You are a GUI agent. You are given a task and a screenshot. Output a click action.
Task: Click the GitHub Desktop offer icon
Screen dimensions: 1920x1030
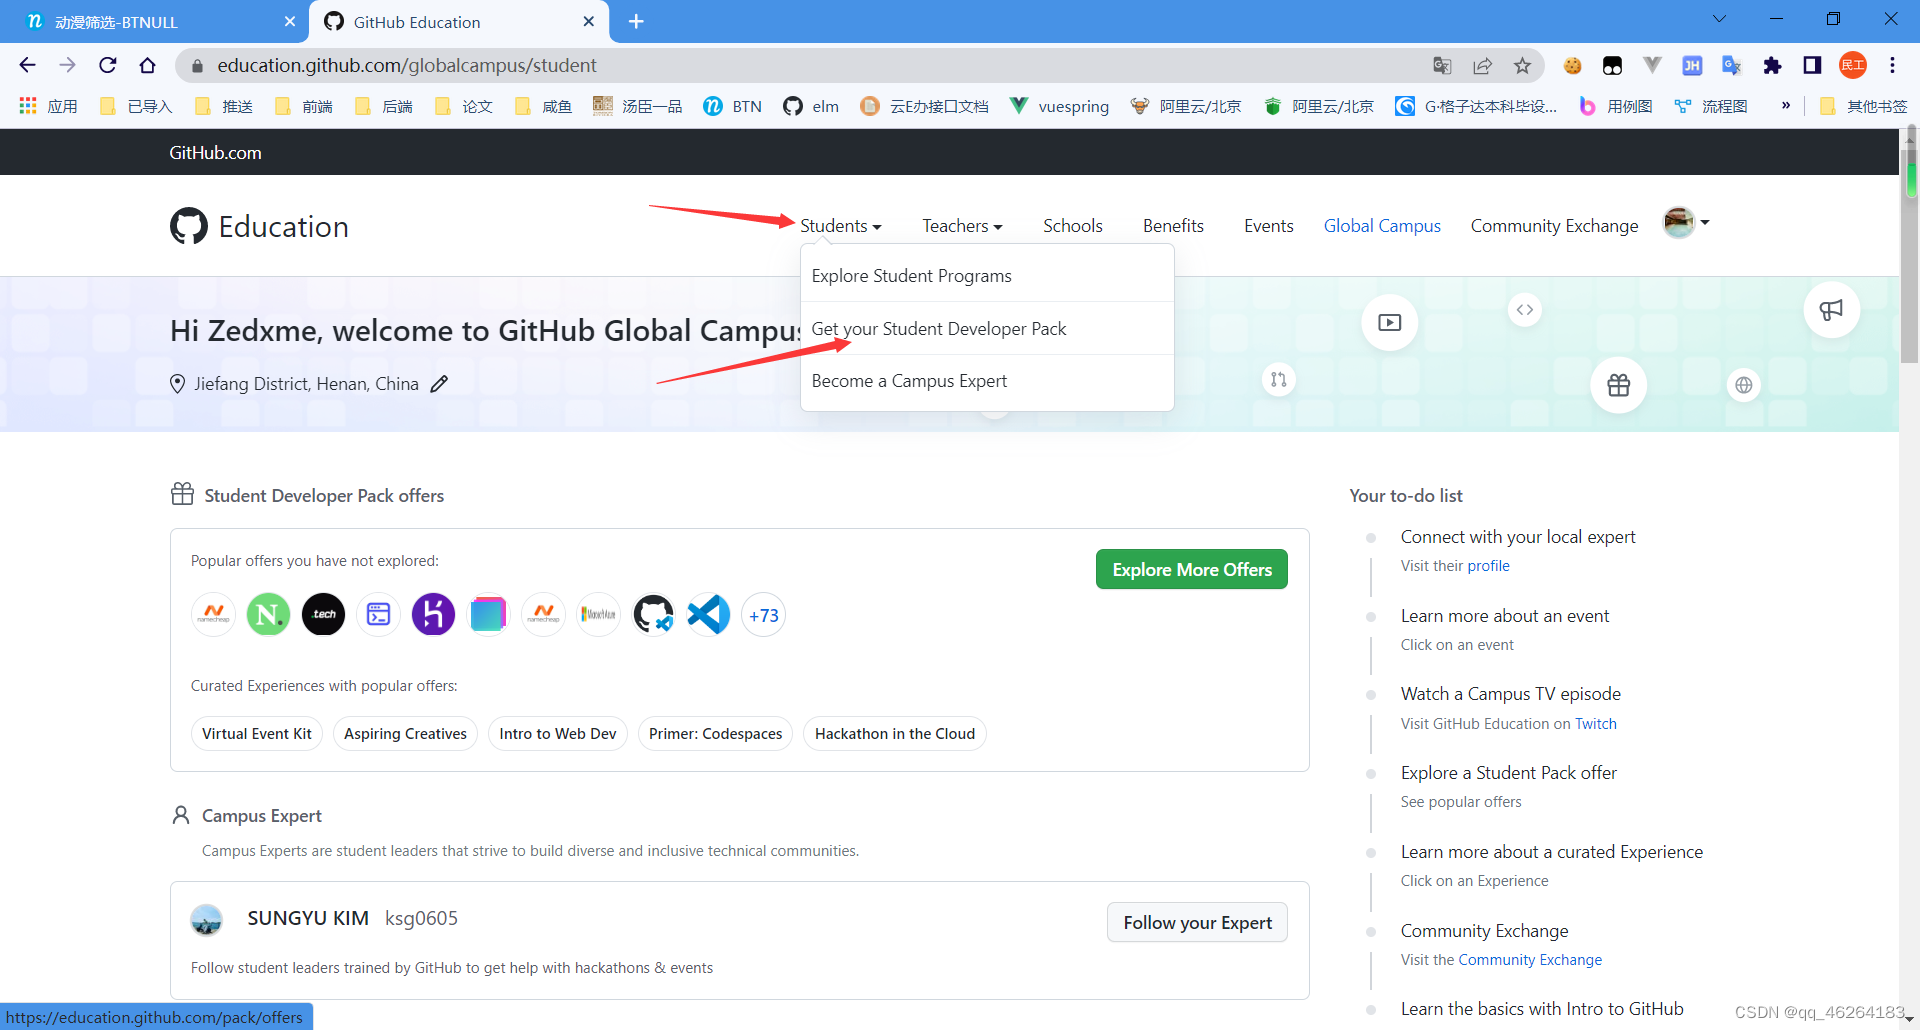pos(653,614)
